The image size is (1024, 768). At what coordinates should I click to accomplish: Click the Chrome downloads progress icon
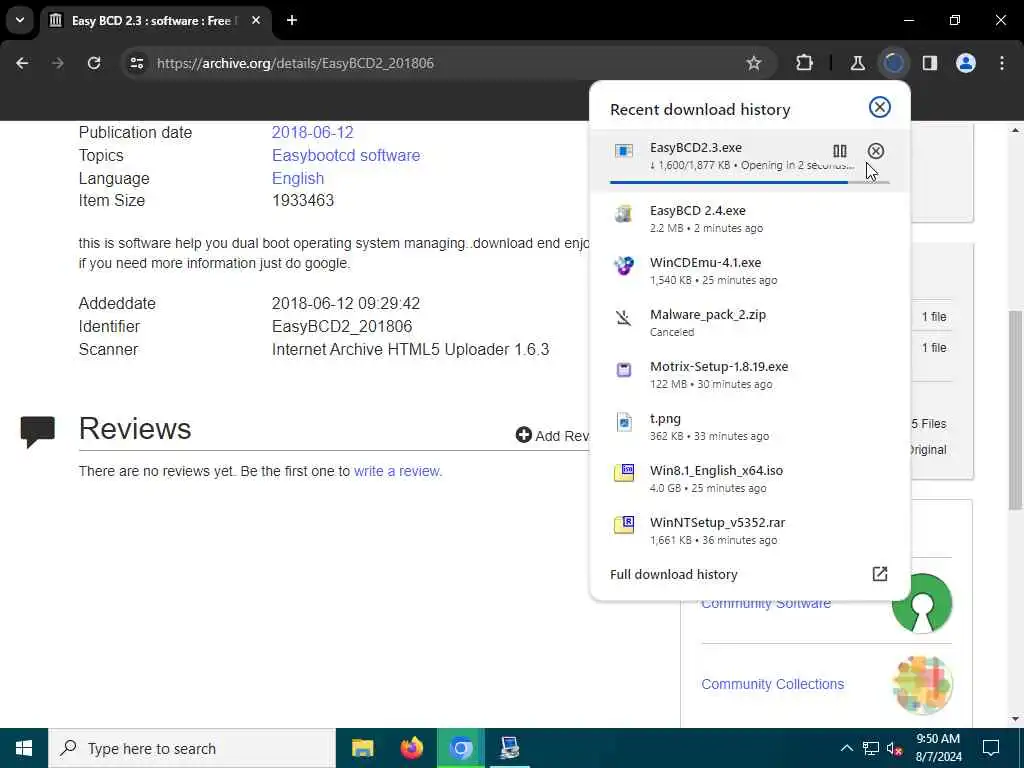click(894, 63)
